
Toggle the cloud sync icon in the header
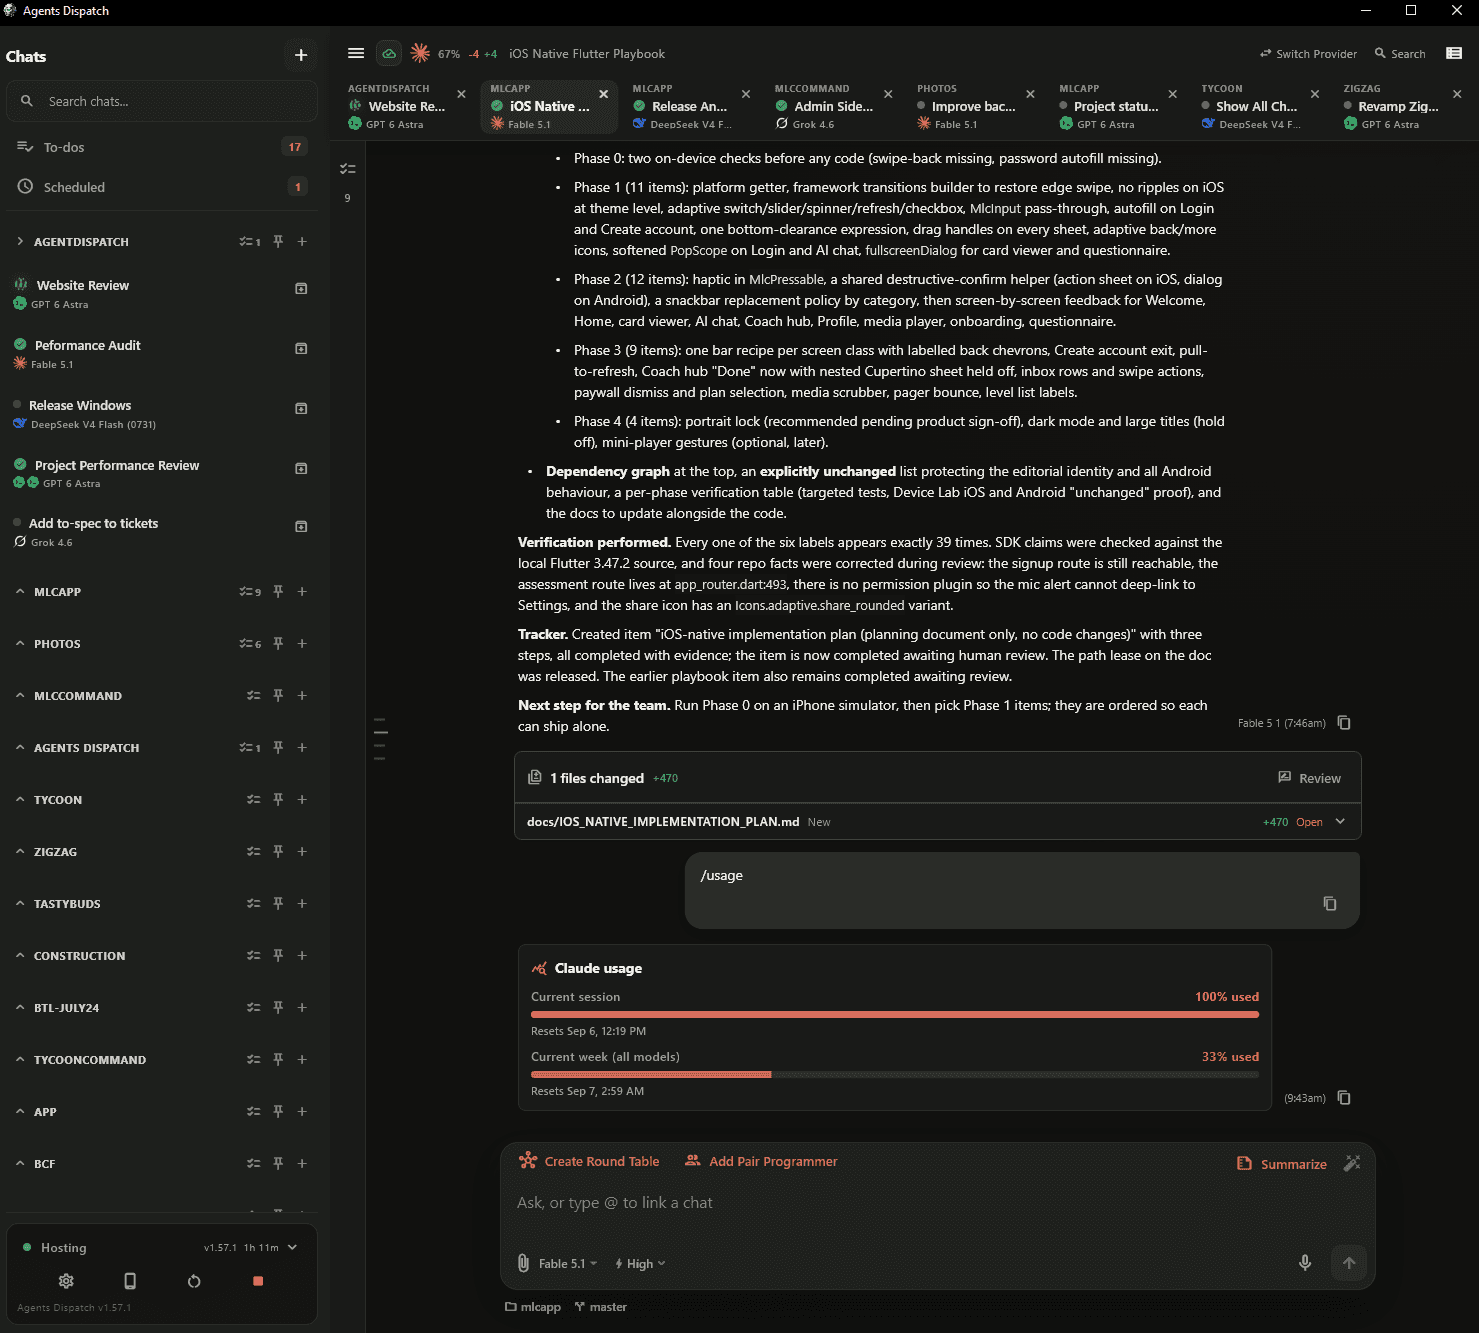pyautogui.click(x=389, y=54)
